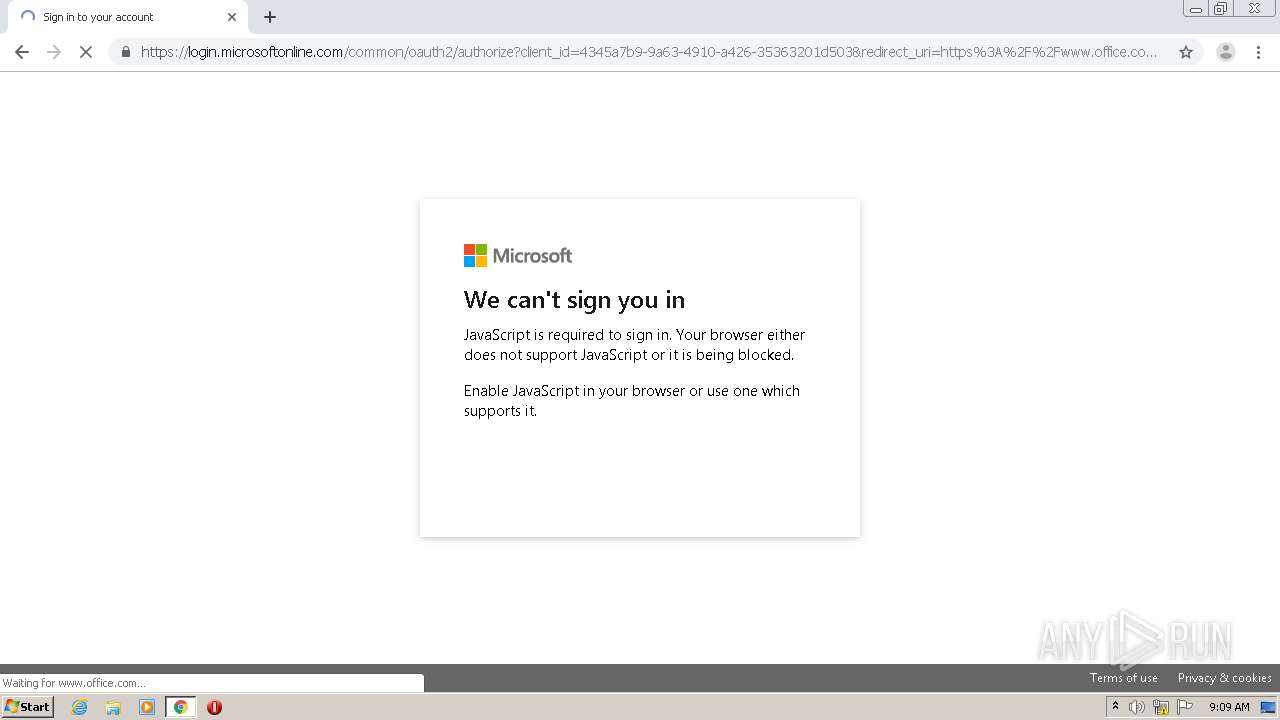The image size is (1280, 720).
Task: Launch Internet Explorer from the taskbar
Action: (80, 707)
